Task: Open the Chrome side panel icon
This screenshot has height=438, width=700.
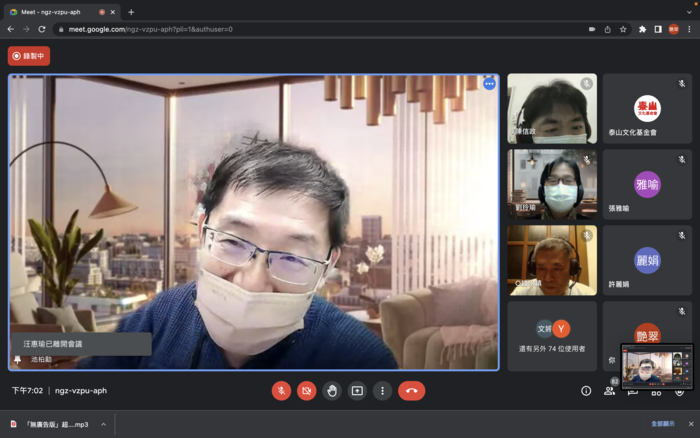Action: [657, 29]
